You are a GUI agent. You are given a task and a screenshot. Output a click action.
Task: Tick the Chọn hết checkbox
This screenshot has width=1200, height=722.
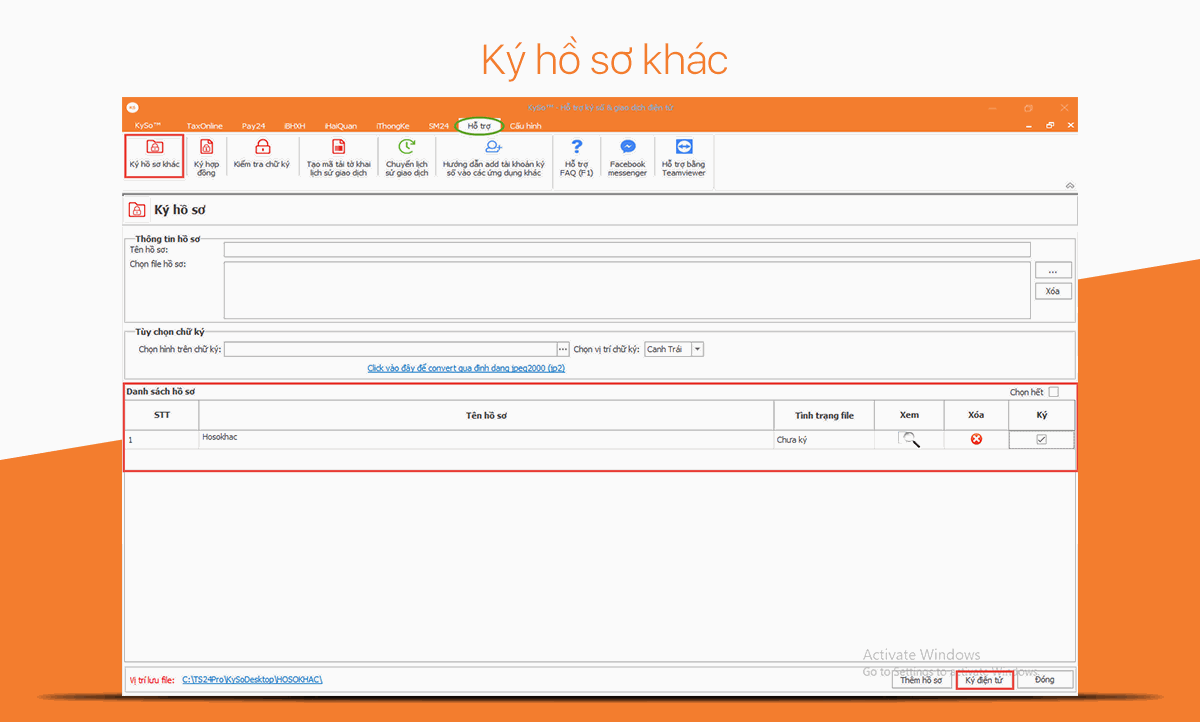[x=1053, y=392]
